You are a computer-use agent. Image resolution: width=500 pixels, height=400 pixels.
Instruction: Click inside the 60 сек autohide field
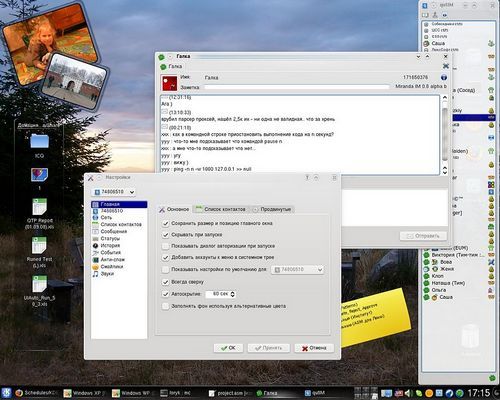(218, 294)
